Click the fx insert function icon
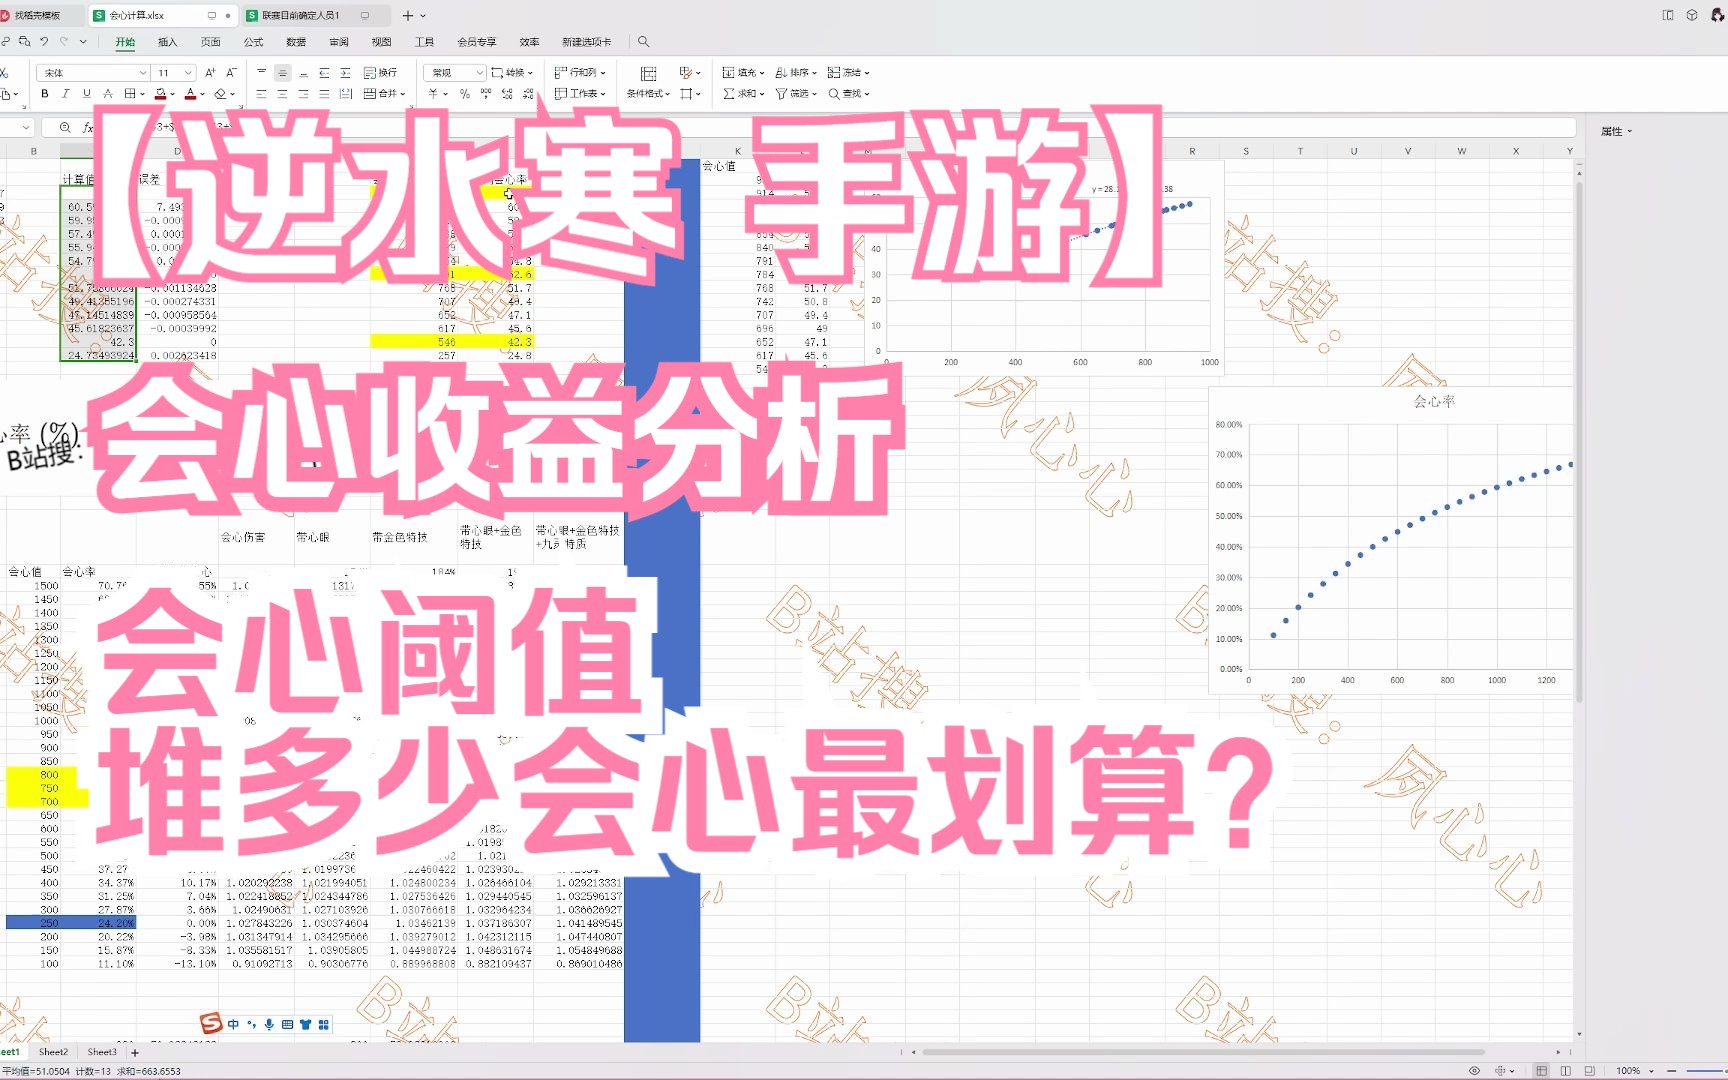1728x1080 pixels. coord(88,128)
